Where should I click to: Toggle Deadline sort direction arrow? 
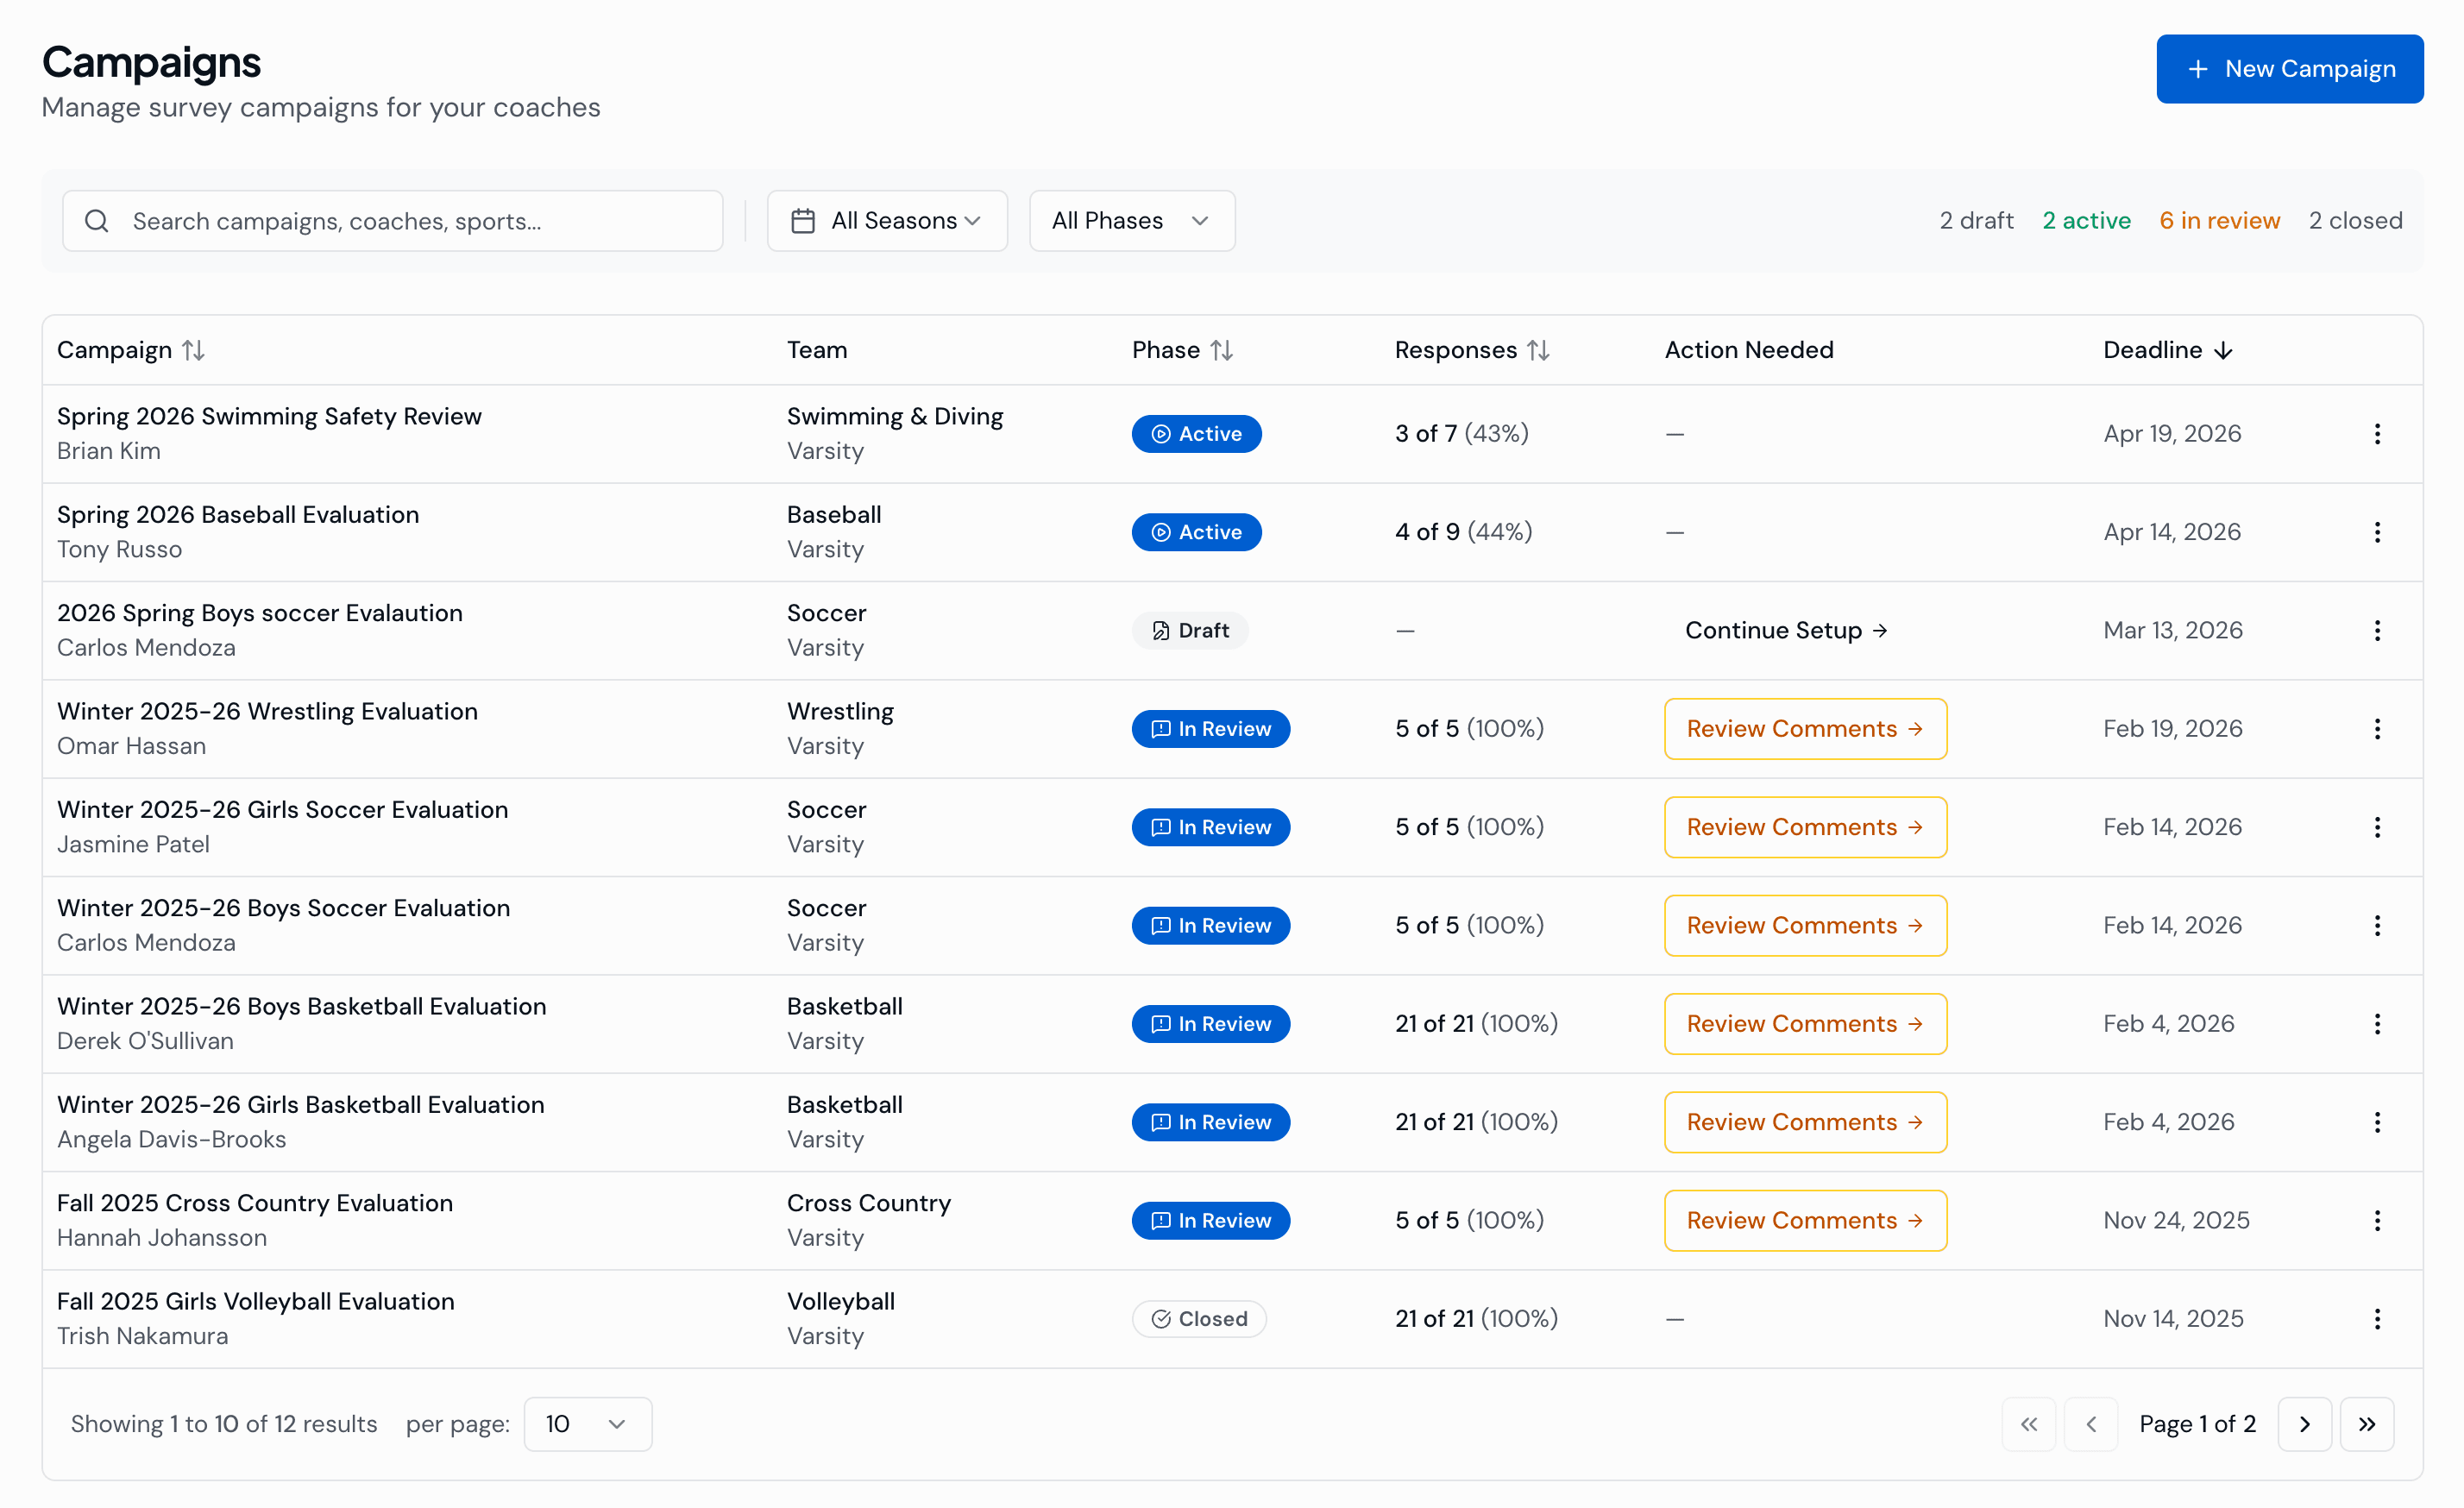click(x=2223, y=350)
